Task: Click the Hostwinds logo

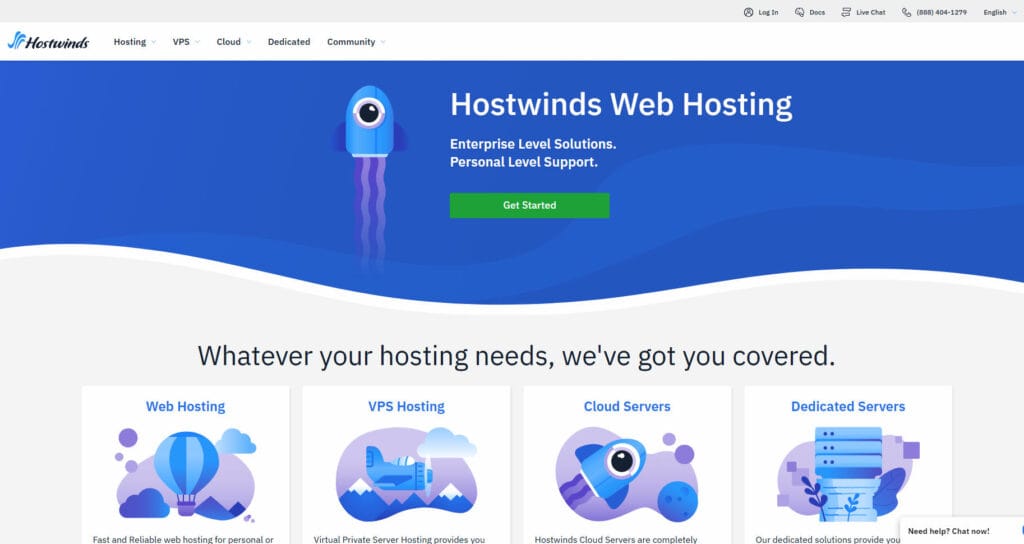Action: 48,41
